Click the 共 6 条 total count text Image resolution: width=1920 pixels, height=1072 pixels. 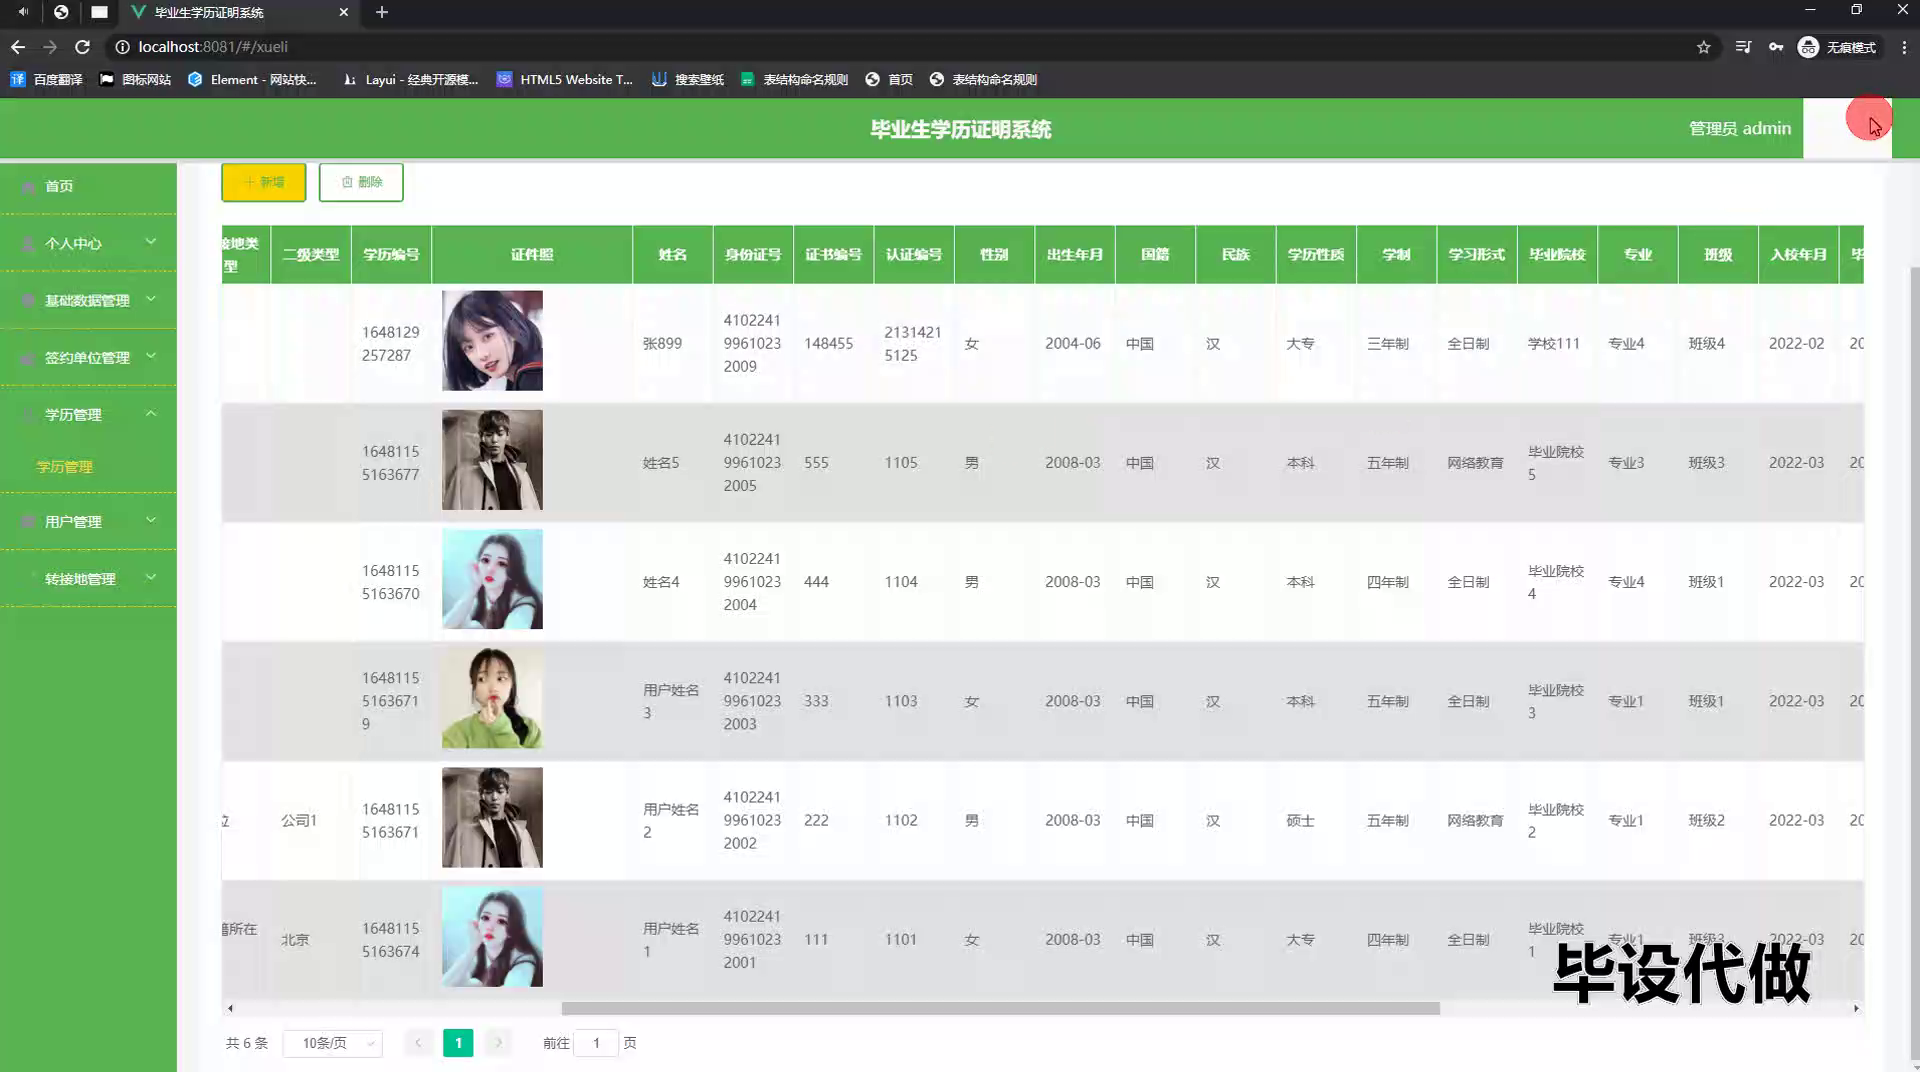247,1043
